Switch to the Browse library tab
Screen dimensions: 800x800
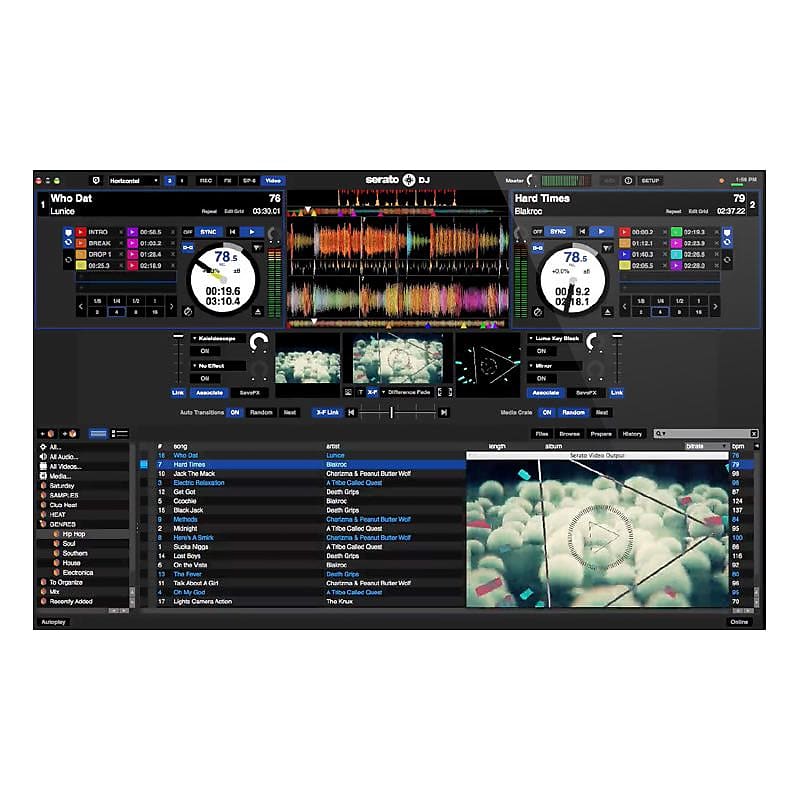coord(570,434)
